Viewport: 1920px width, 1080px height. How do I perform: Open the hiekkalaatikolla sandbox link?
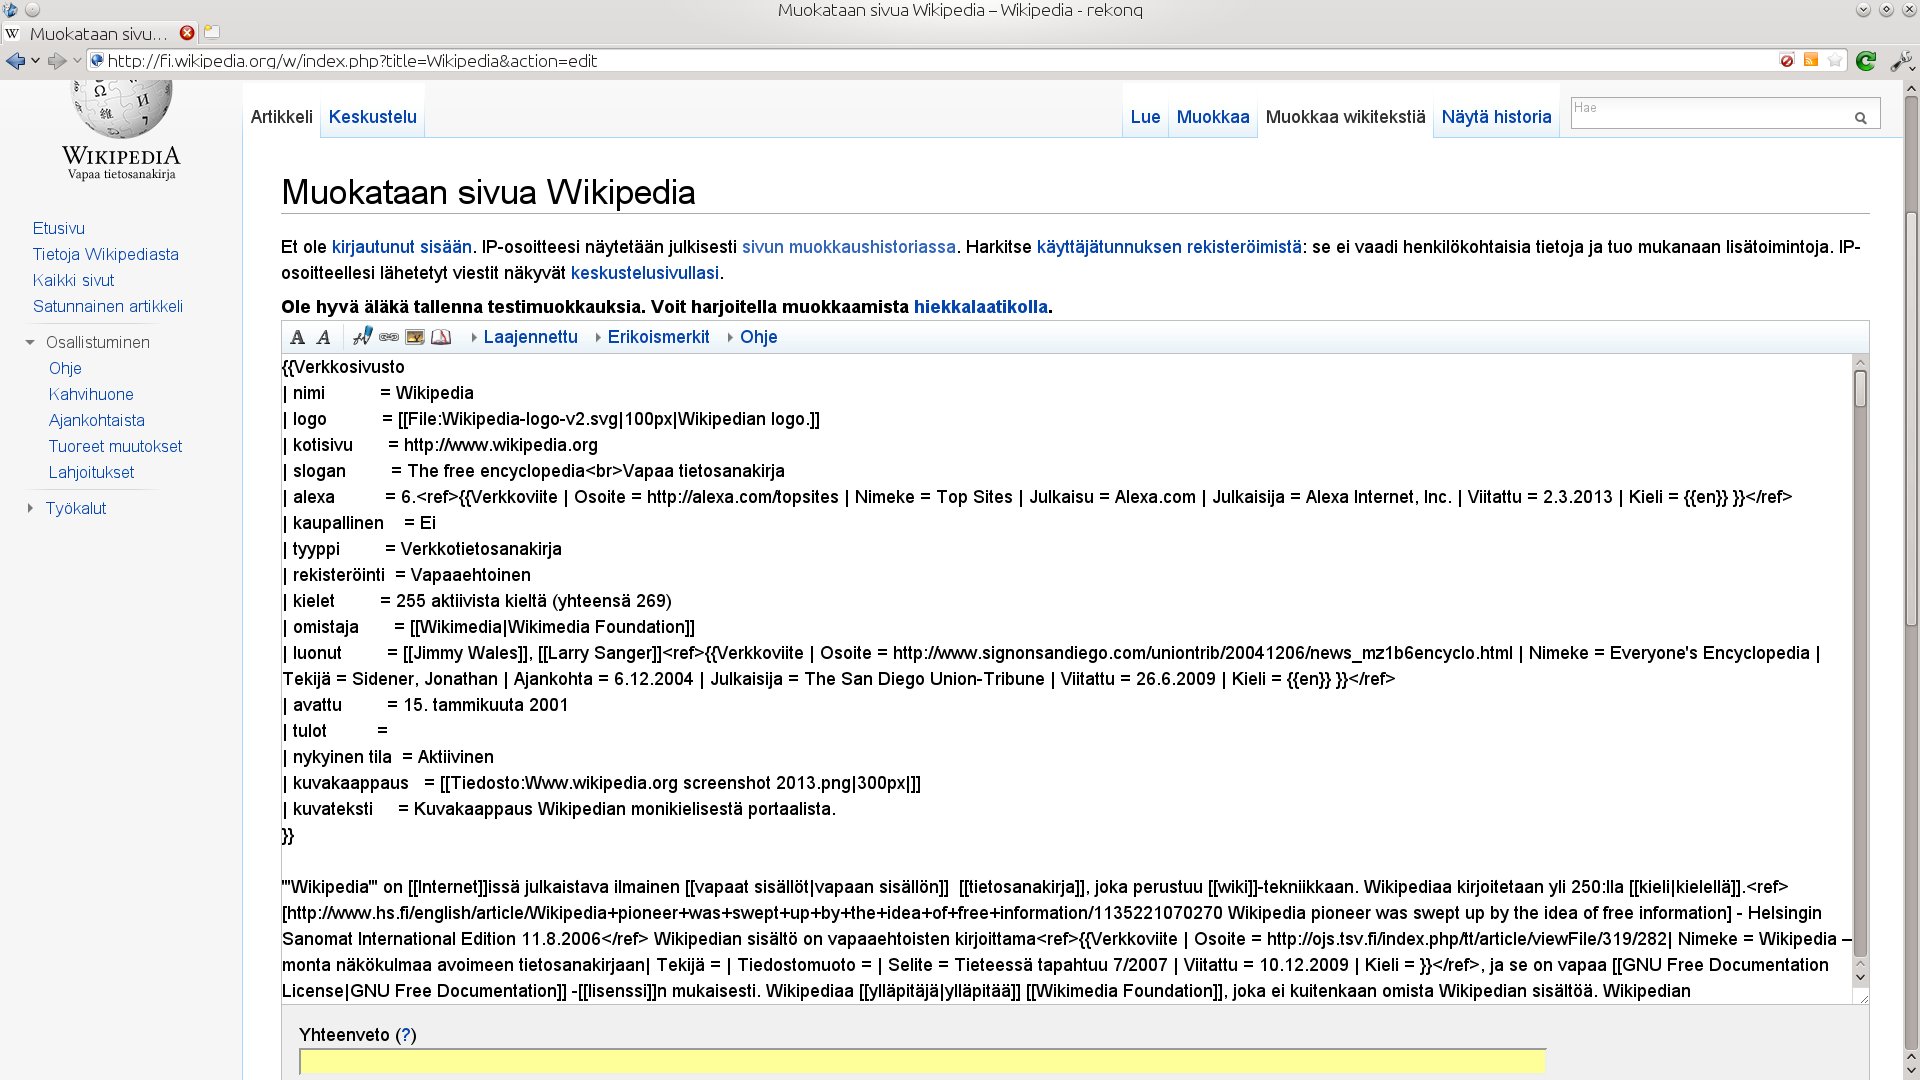click(x=980, y=307)
